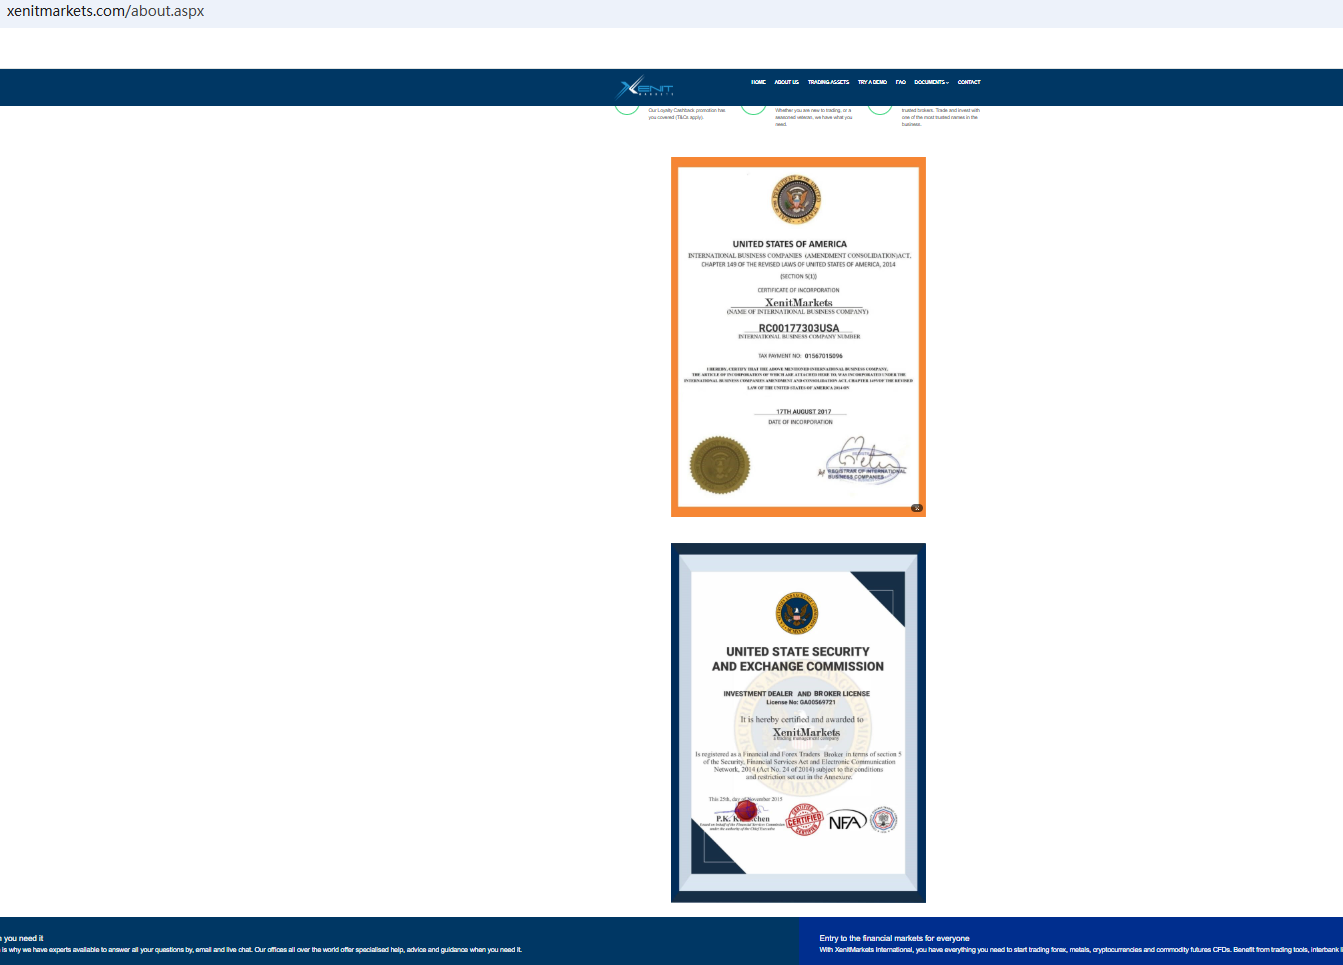Viewport: 1343px width, 965px height.
Task: Click the address bar URL xenitmarkets.com/about.aspx
Action: coord(105,12)
